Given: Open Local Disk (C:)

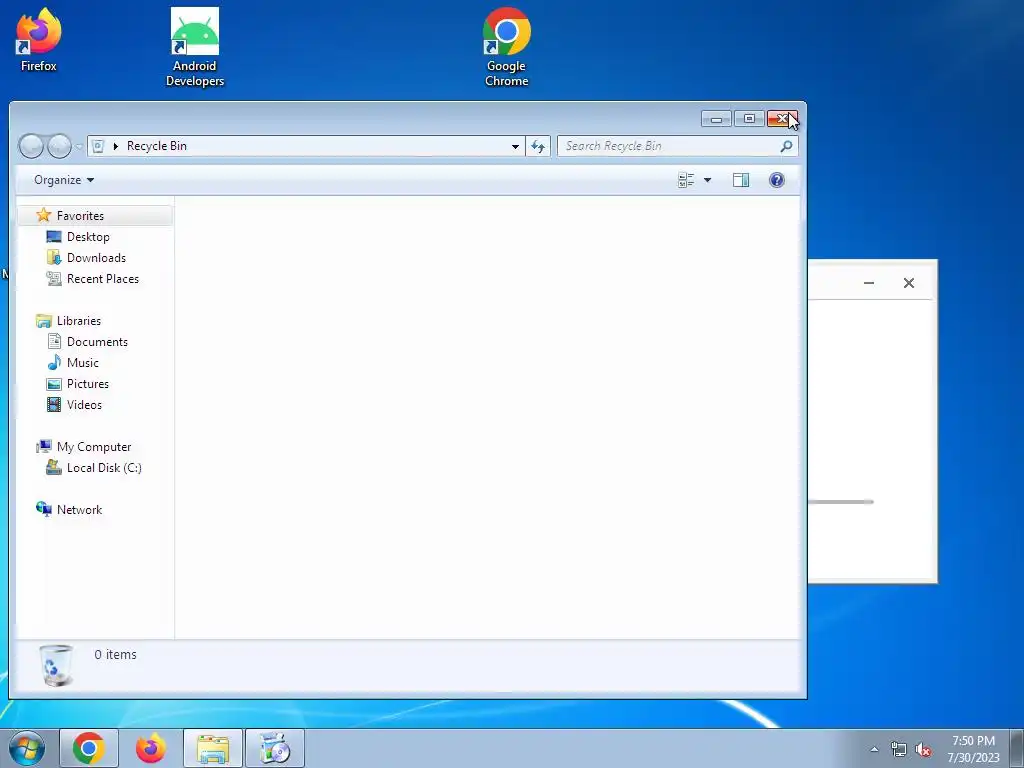Looking at the screenshot, I should pyautogui.click(x=104, y=468).
